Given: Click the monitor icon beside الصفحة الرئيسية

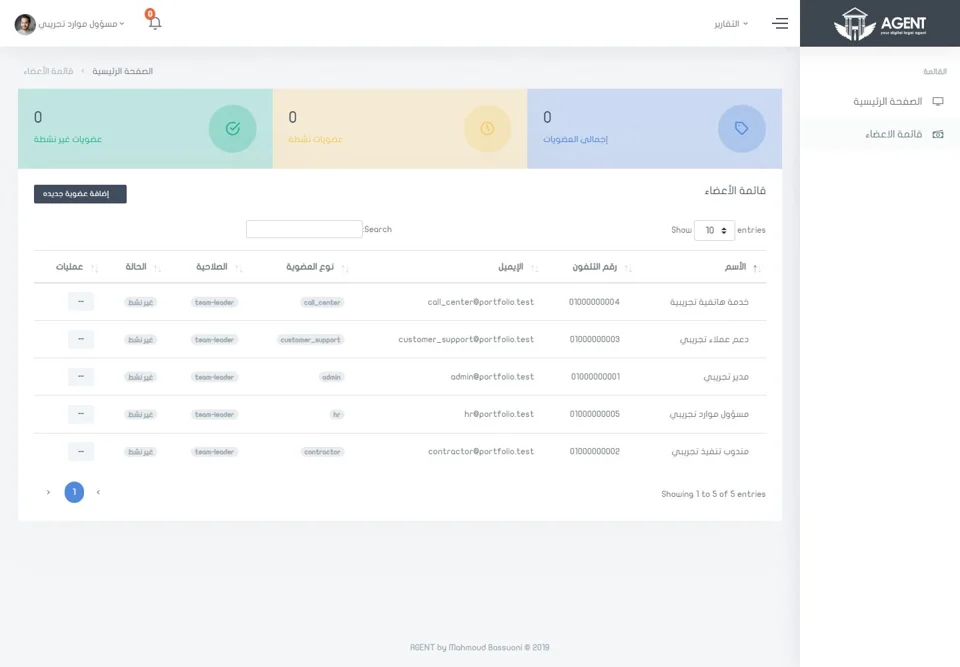Looking at the screenshot, I should [937, 101].
